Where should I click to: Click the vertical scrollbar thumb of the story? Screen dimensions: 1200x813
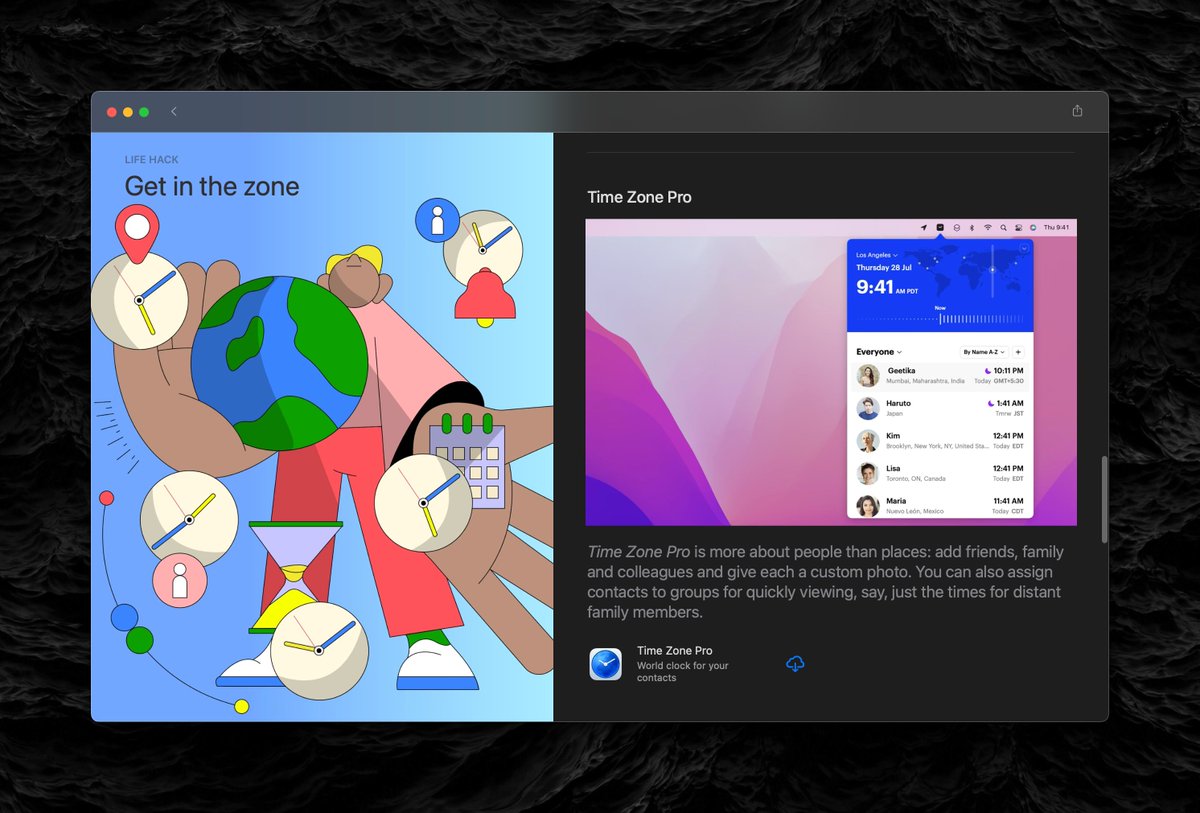1104,500
